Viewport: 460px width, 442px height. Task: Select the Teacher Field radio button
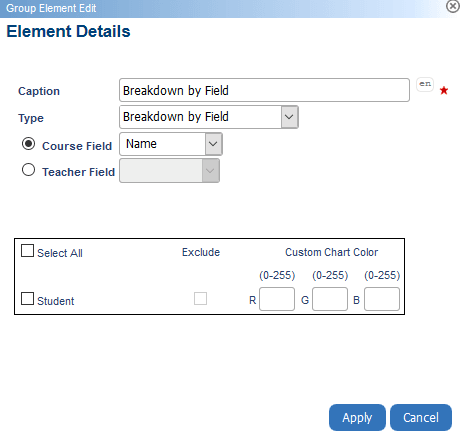click(28, 170)
